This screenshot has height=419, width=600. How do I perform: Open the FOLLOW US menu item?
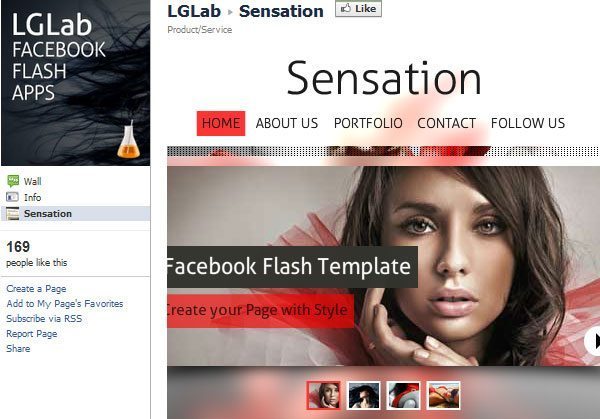click(x=528, y=123)
